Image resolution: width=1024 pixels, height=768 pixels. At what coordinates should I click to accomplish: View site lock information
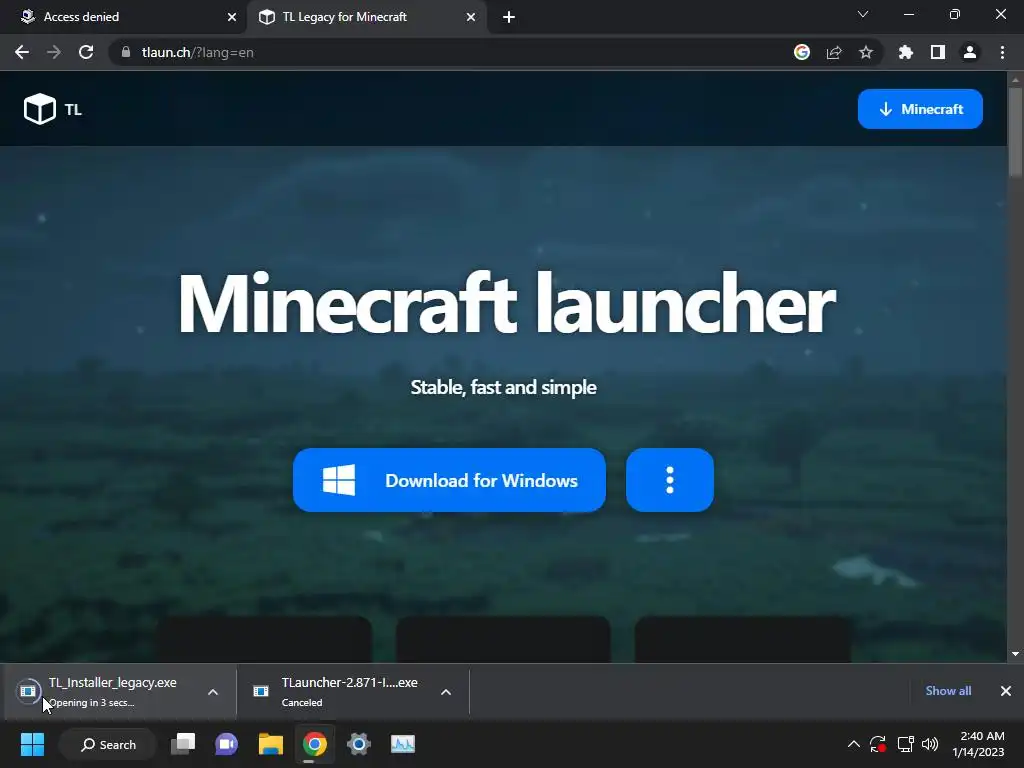[x=126, y=52]
